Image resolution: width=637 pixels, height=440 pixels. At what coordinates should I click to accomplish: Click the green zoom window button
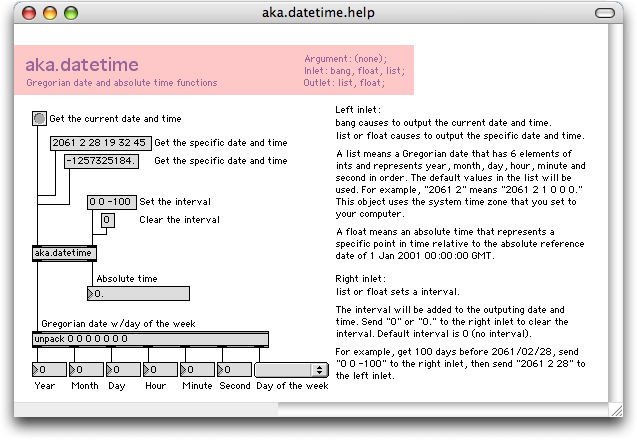coord(71,13)
